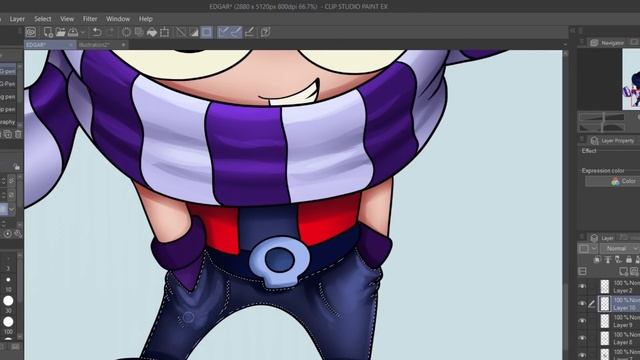Expand the palette color arrow beside Normal
Viewport: 640px width, 360px height.
[x=594, y=248]
